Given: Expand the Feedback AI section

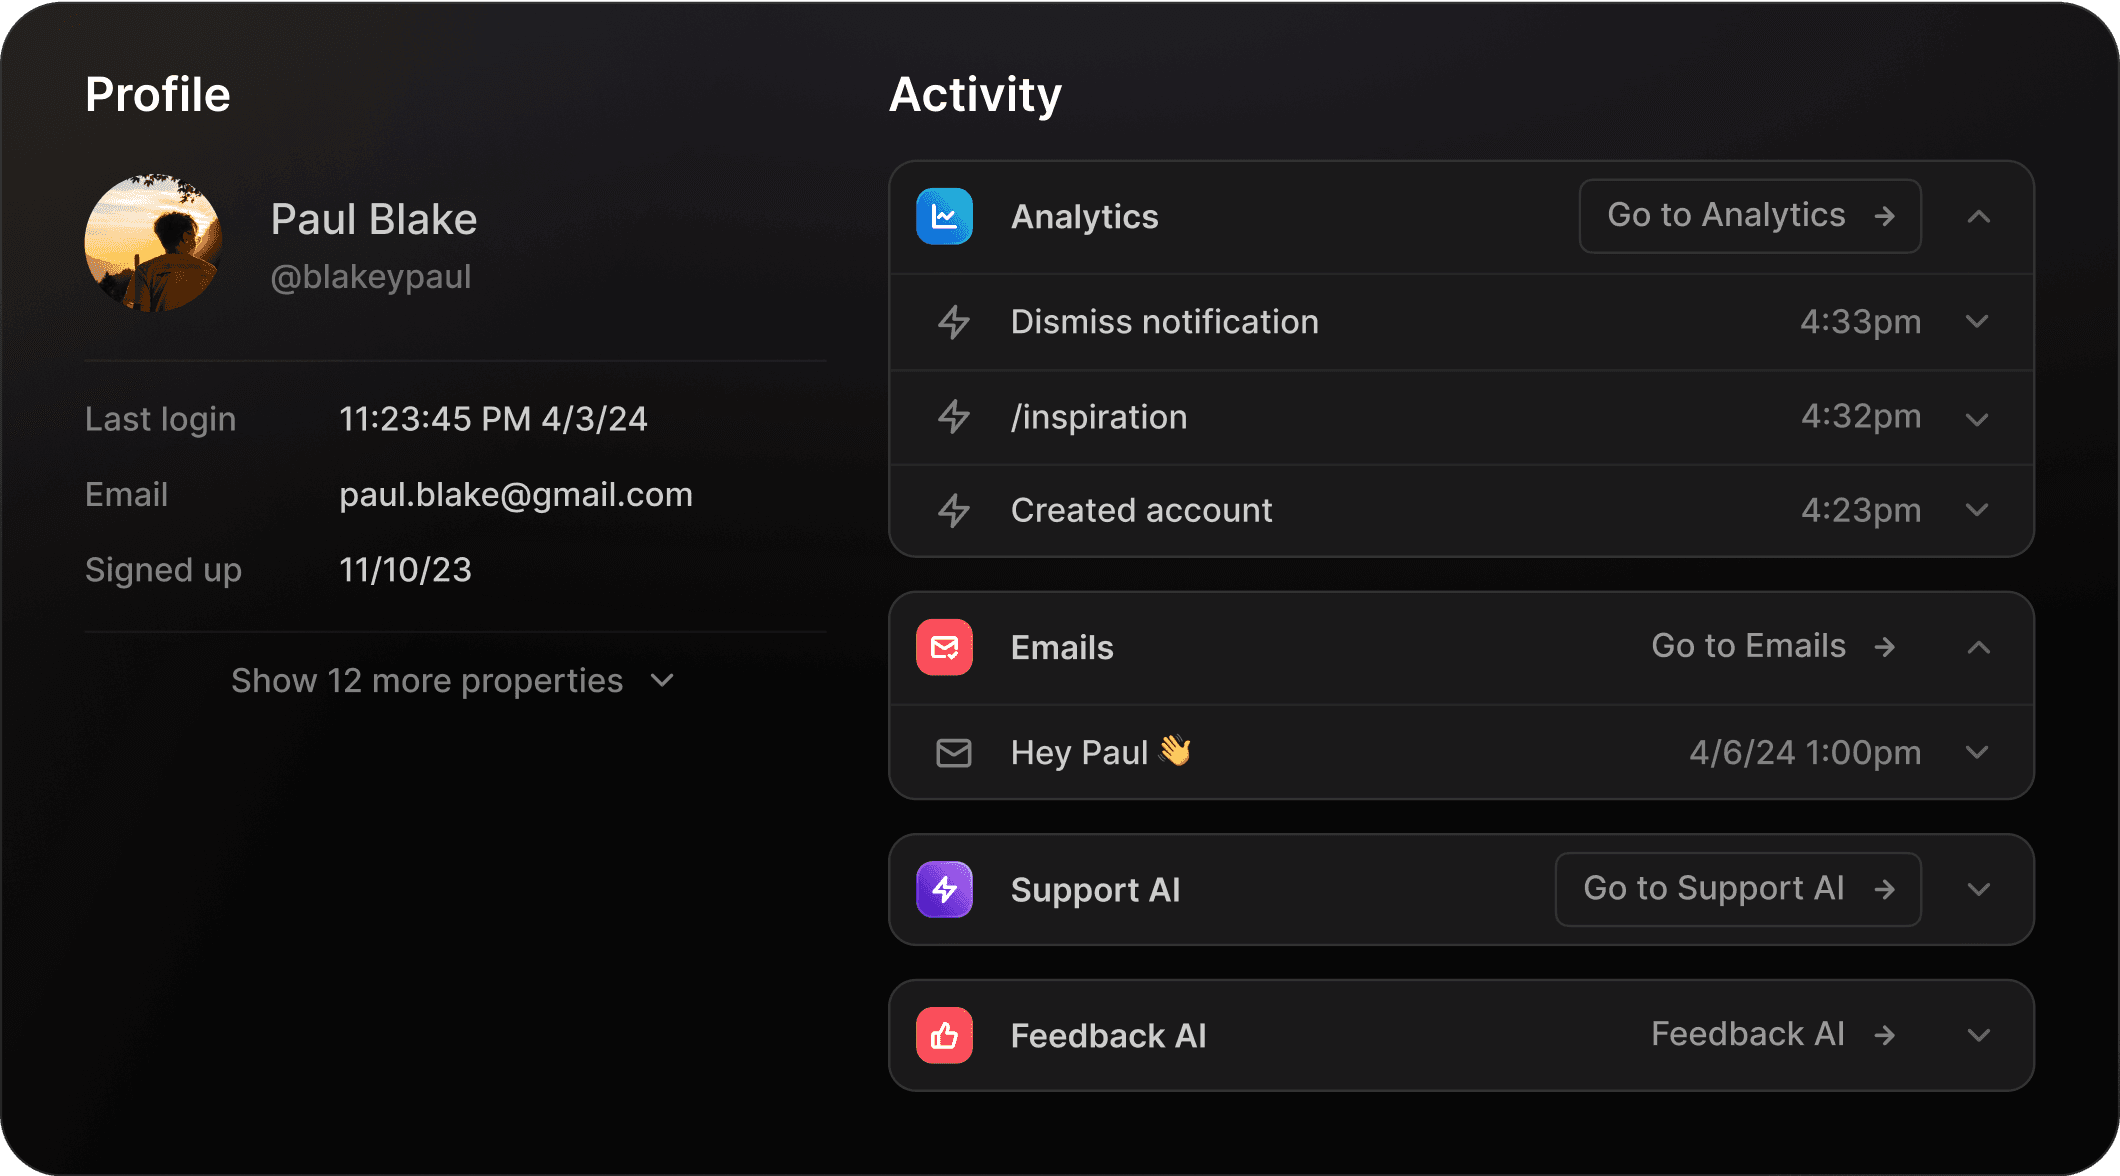Looking at the screenshot, I should pos(1978,1035).
